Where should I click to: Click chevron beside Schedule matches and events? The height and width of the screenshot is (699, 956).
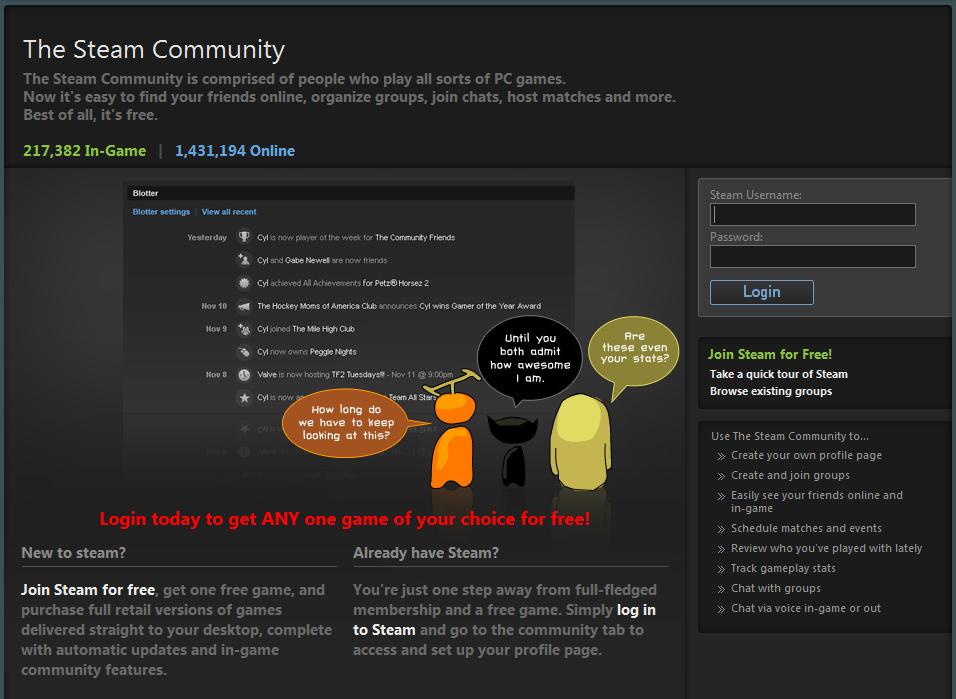click(721, 529)
